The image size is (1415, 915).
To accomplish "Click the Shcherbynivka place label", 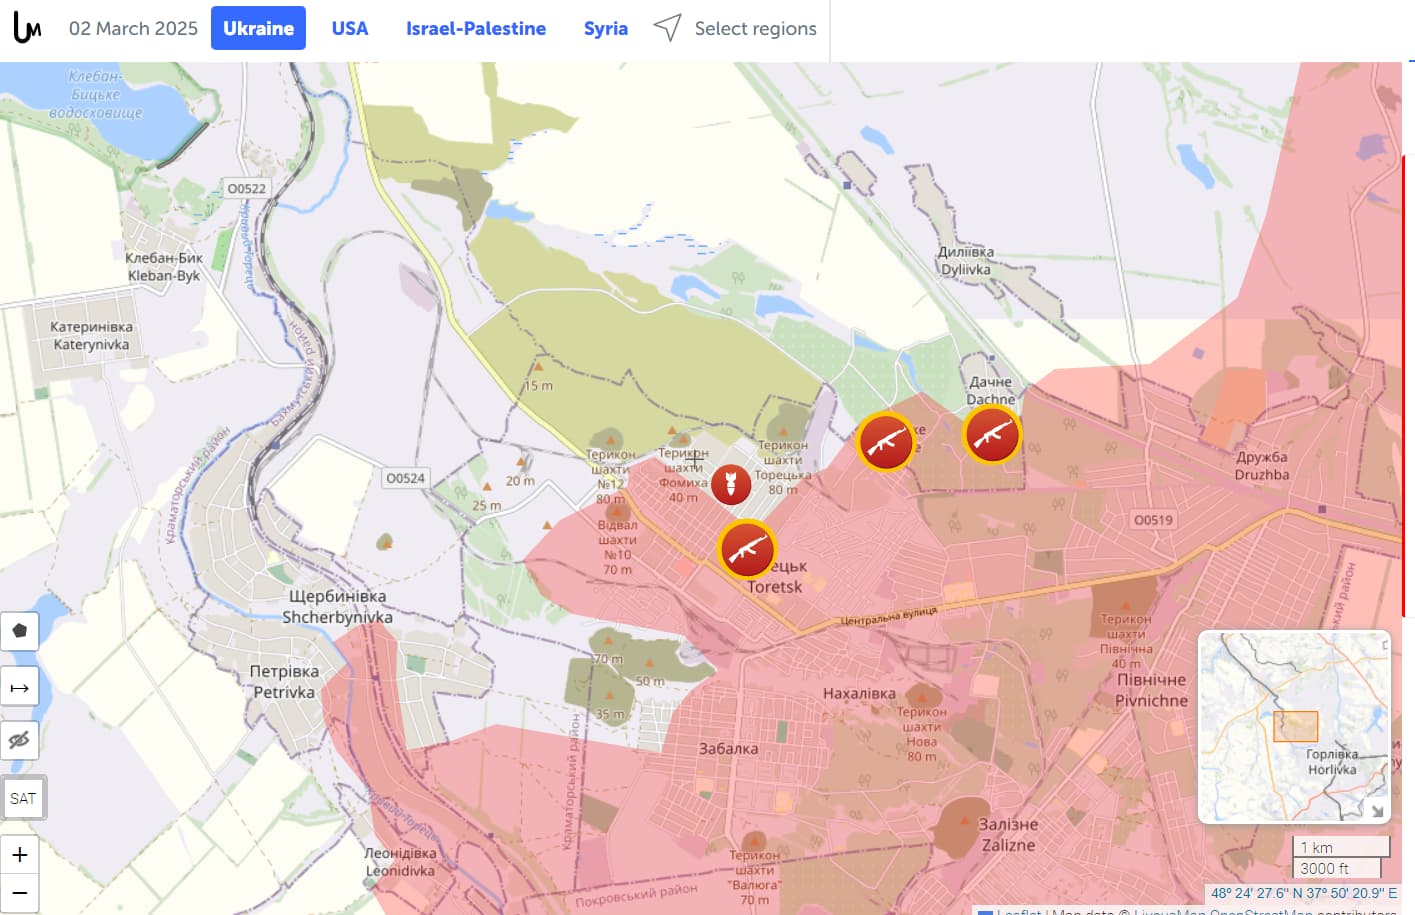I will click(x=337, y=617).
